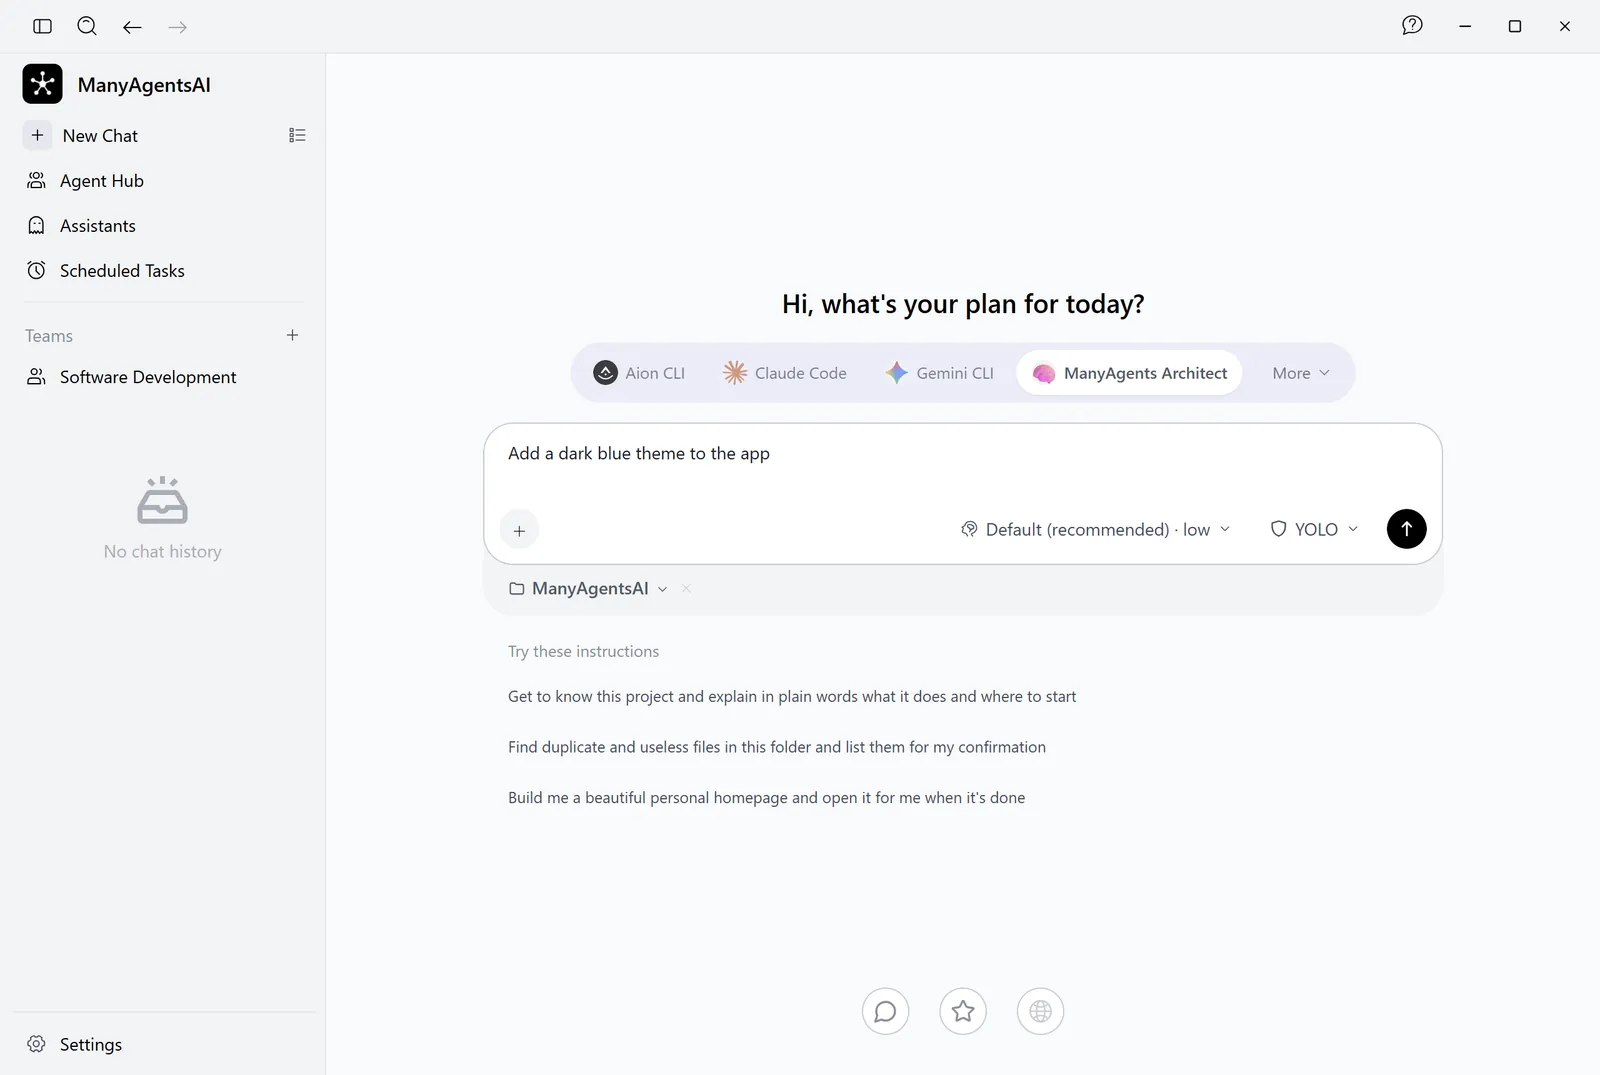Use the 'Build me a beautiful personal homepage' suggestion
Screen dimensions: 1600x1075
point(766,798)
